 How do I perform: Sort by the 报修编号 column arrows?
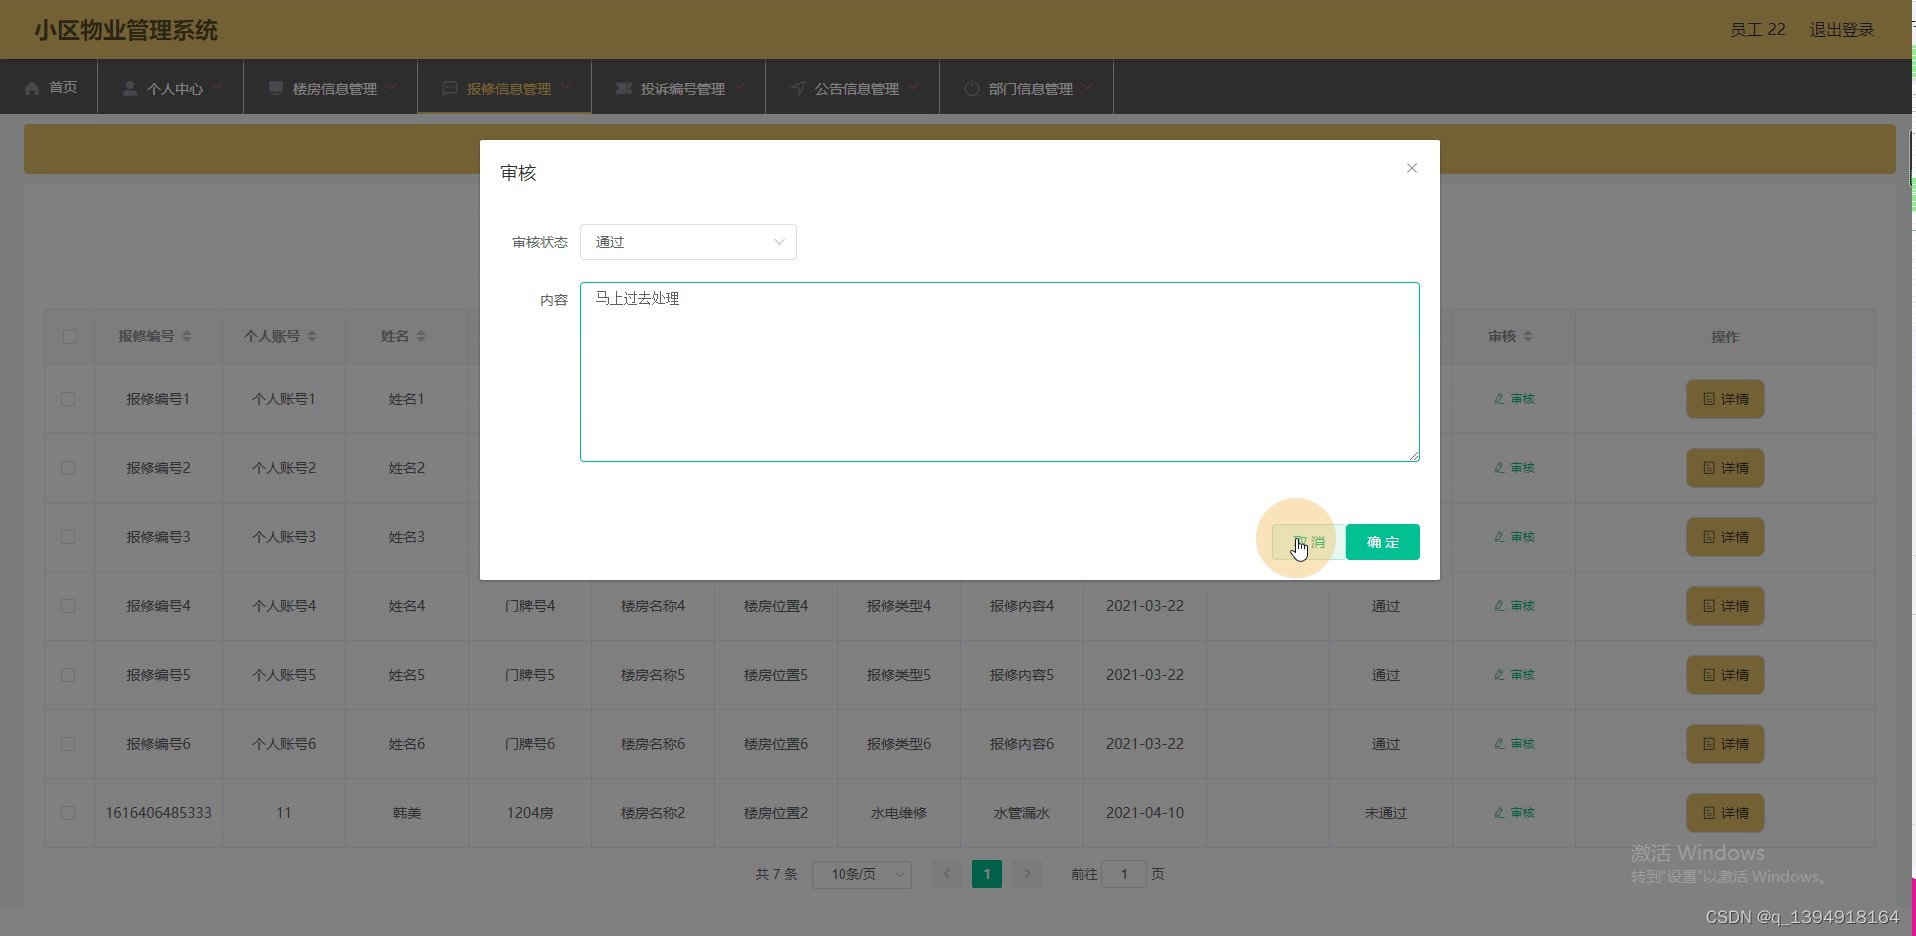[x=187, y=336]
